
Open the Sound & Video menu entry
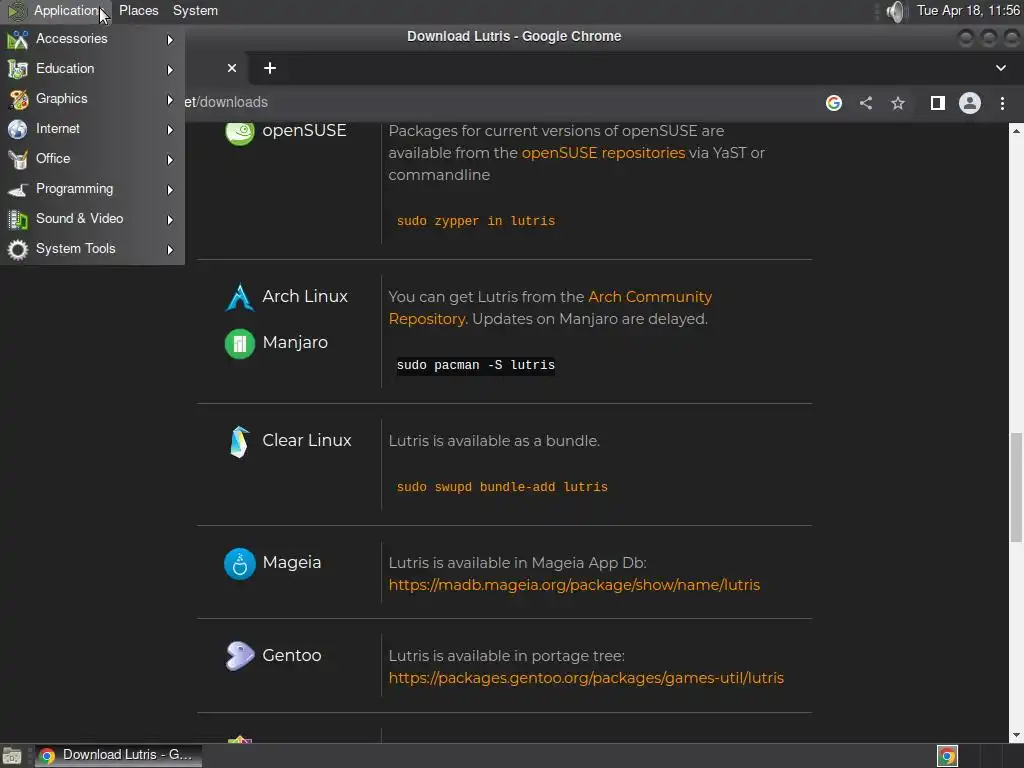(x=92, y=219)
